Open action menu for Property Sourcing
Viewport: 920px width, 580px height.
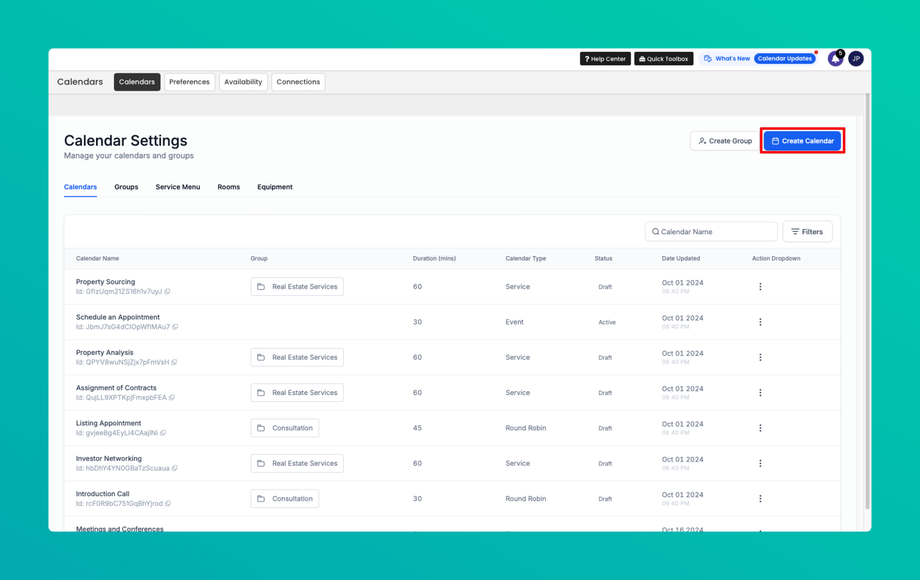(760, 287)
